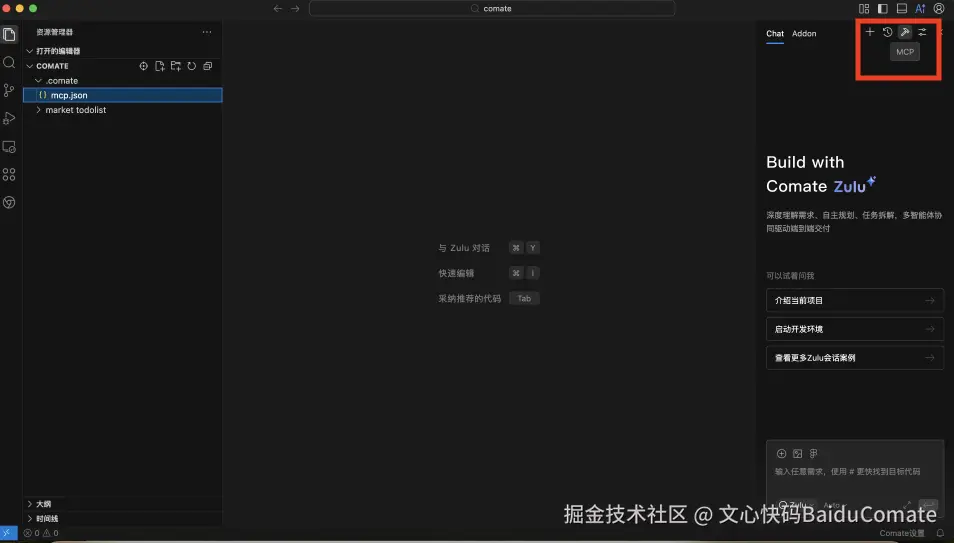Open MCP settings with hammer icon
Image resolution: width=954 pixels, height=543 pixels.
pos(905,32)
